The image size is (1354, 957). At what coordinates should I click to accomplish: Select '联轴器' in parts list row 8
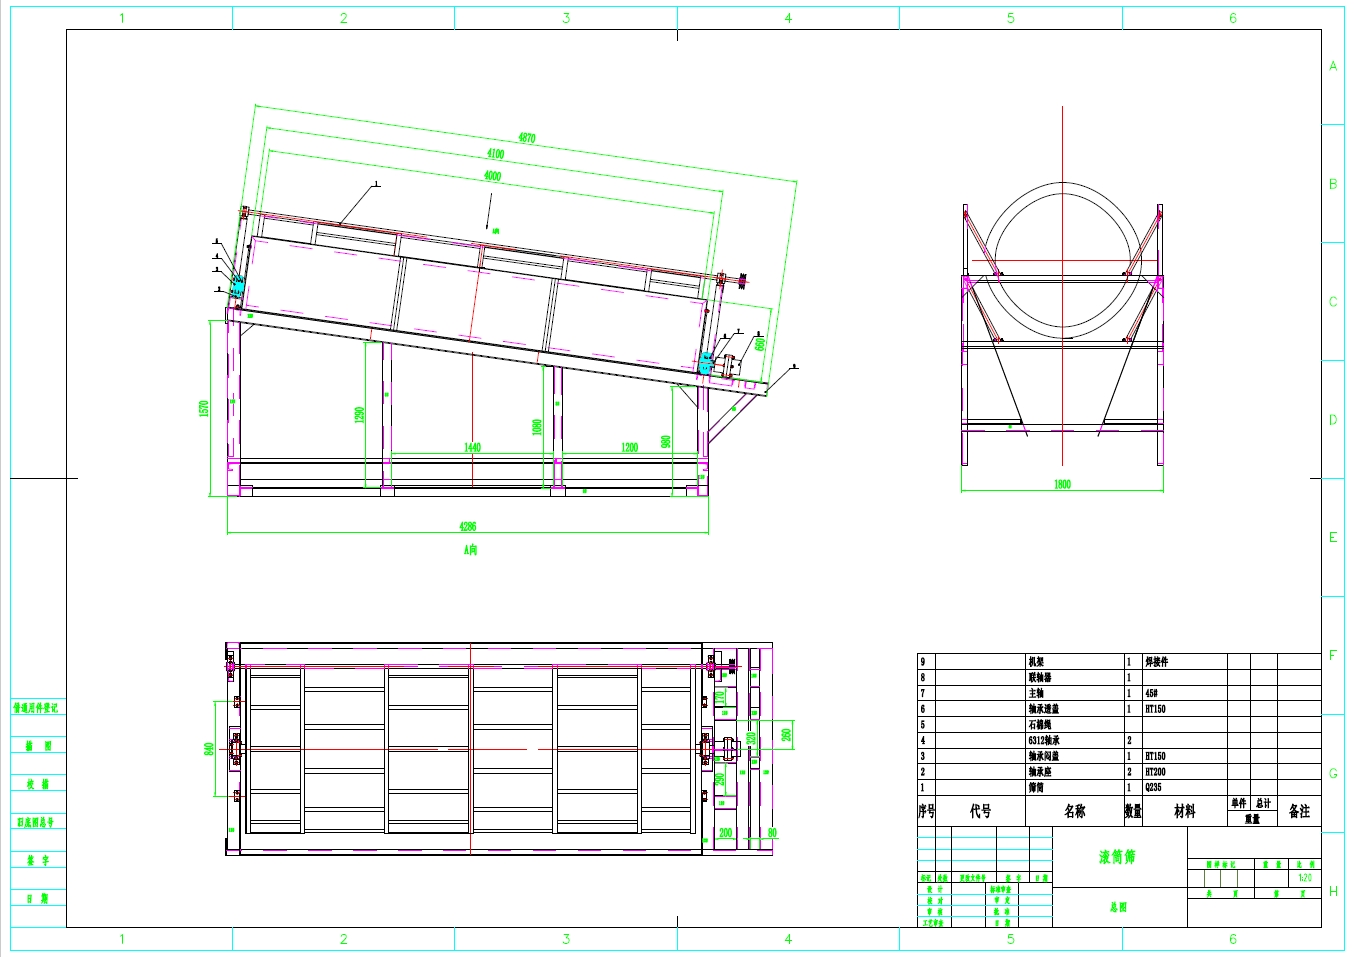(1040, 678)
